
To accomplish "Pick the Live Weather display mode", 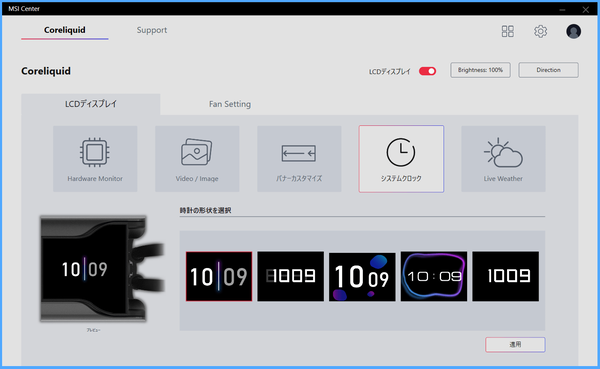I will (503, 159).
